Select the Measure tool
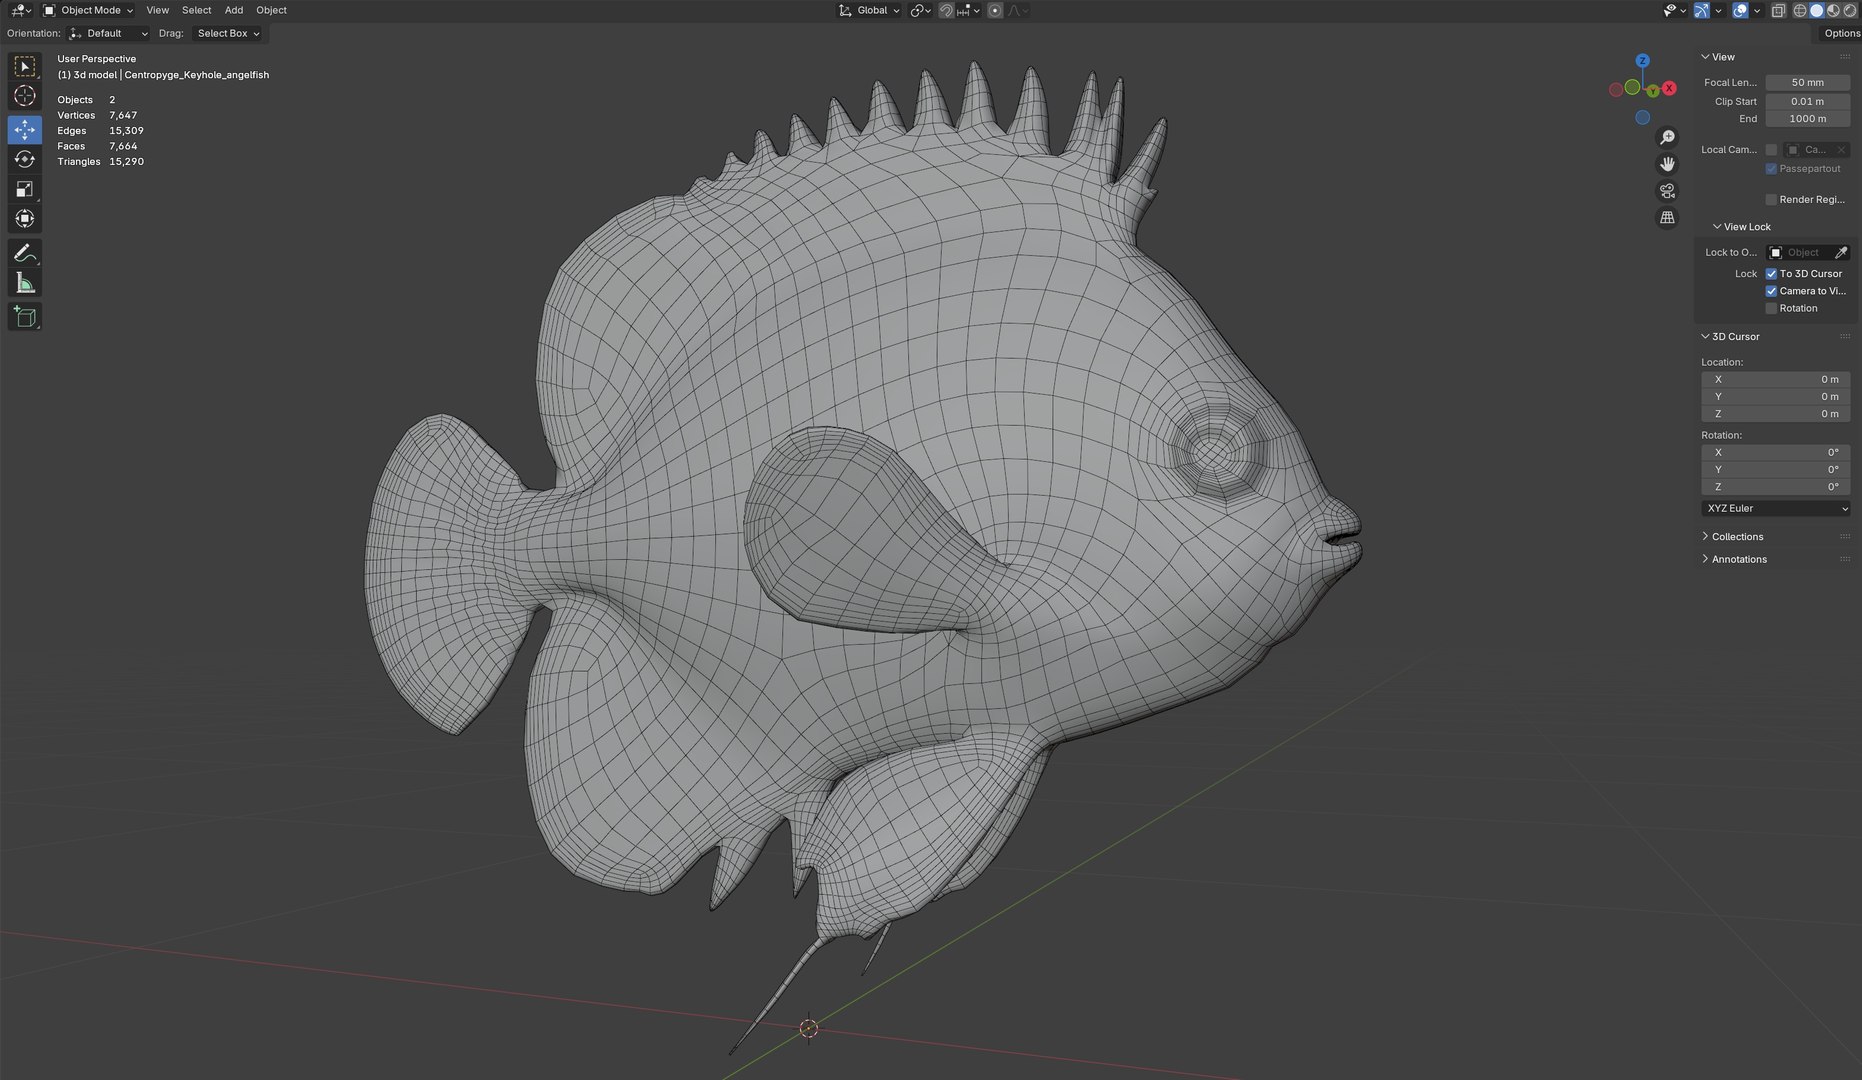1862x1080 pixels. click(25, 283)
